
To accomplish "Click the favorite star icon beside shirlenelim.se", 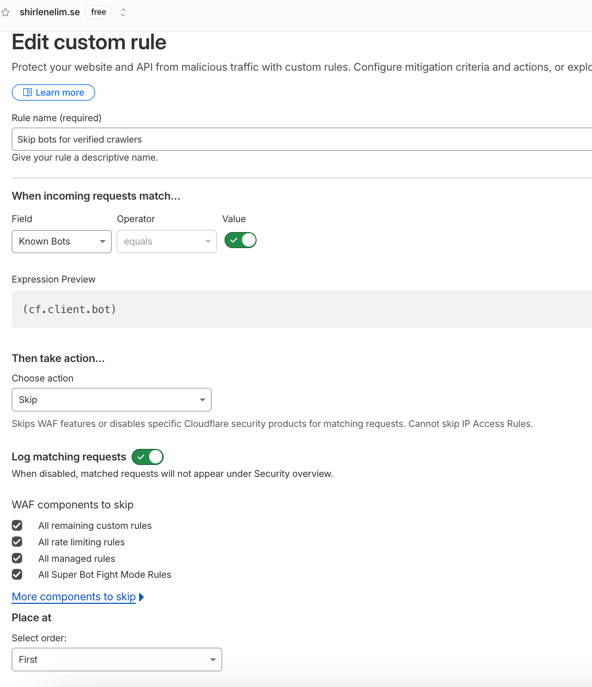I will click(5, 12).
